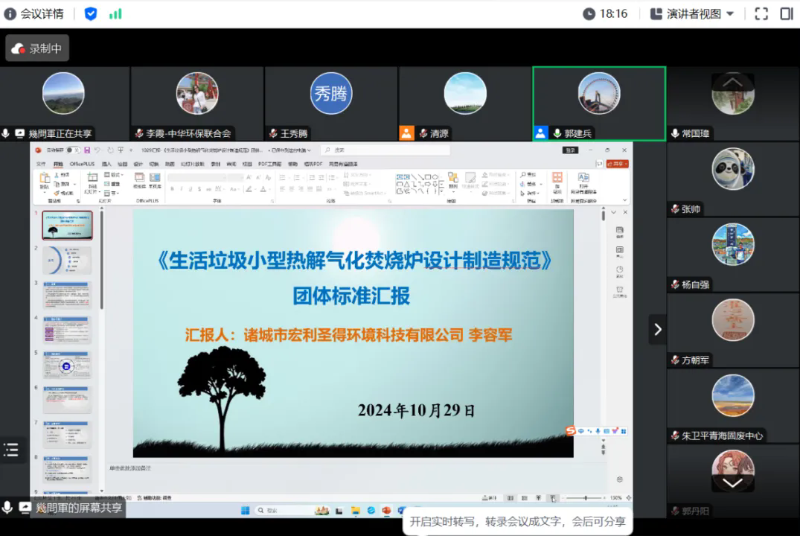
Task: Click the meeting timer clock showing 18:16
Action: (605, 14)
